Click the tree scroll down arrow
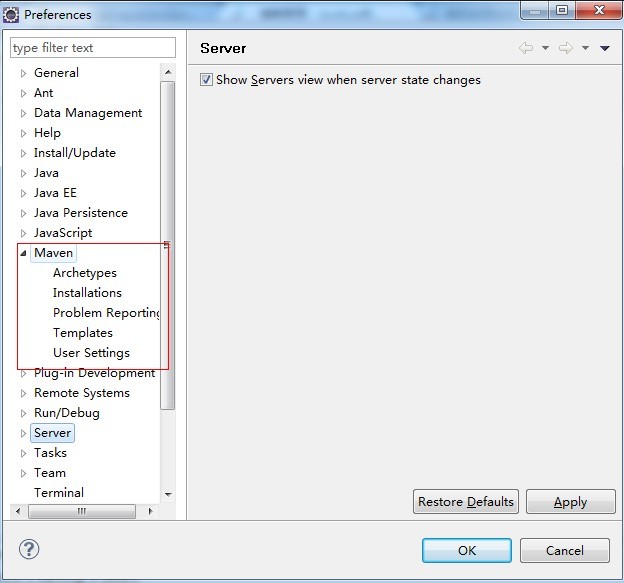The height and width of the screenshot is (583, 624). (x=168, y=494)
